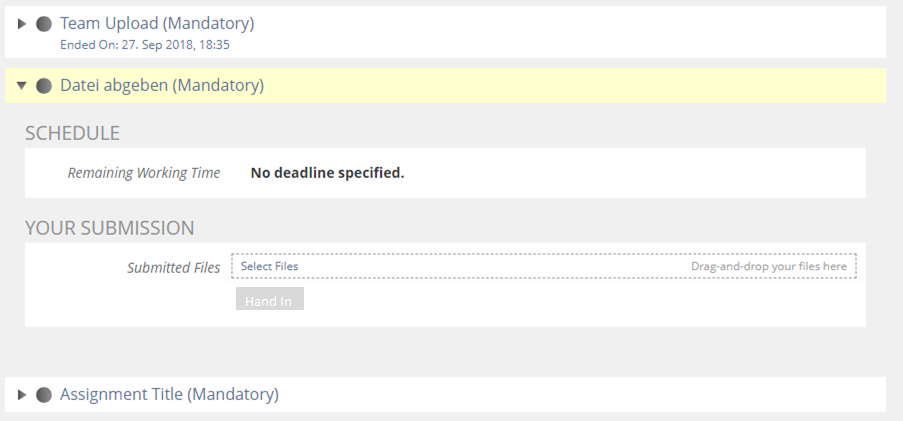Click the status circle beside Datei abgeben

pos(43,86)
